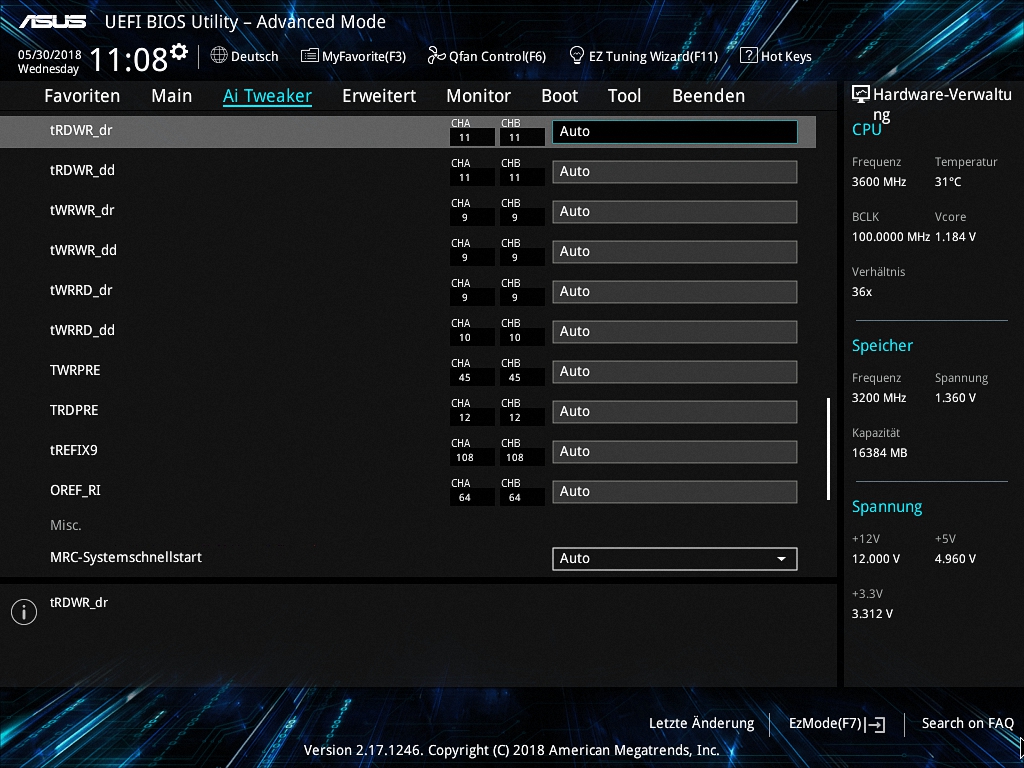The image size is (1024, 768).
Task: Select the tWRWR_dr row label
Action: pyautogui.click(x=82, y=210)
